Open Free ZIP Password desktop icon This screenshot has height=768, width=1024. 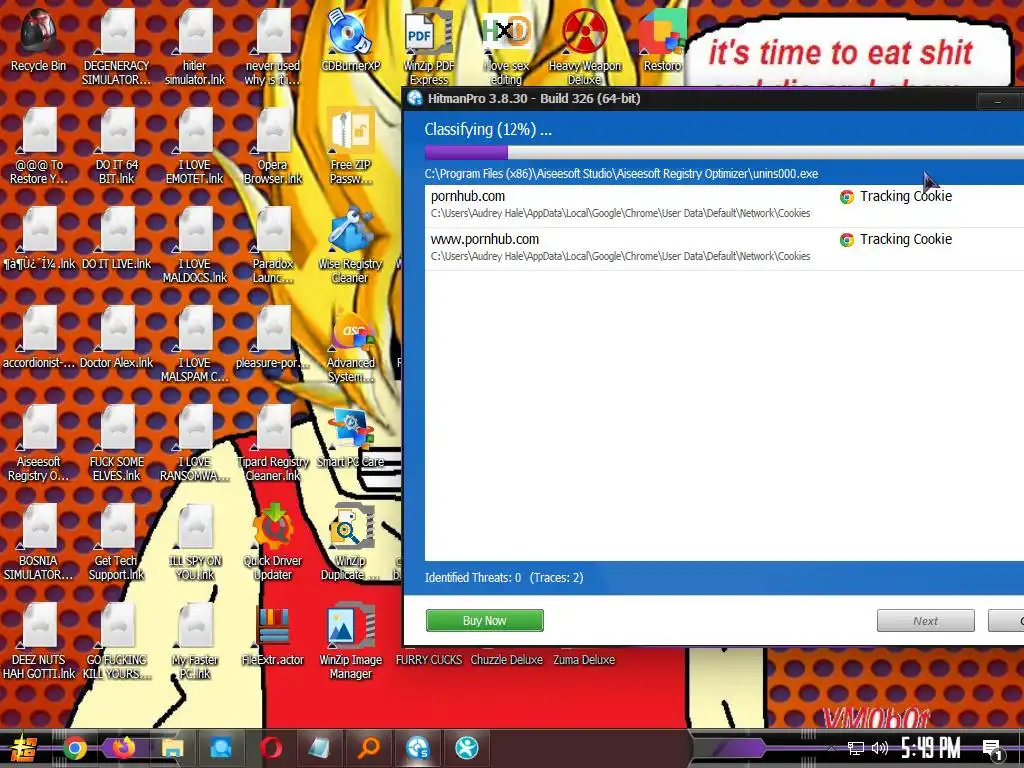351,146
